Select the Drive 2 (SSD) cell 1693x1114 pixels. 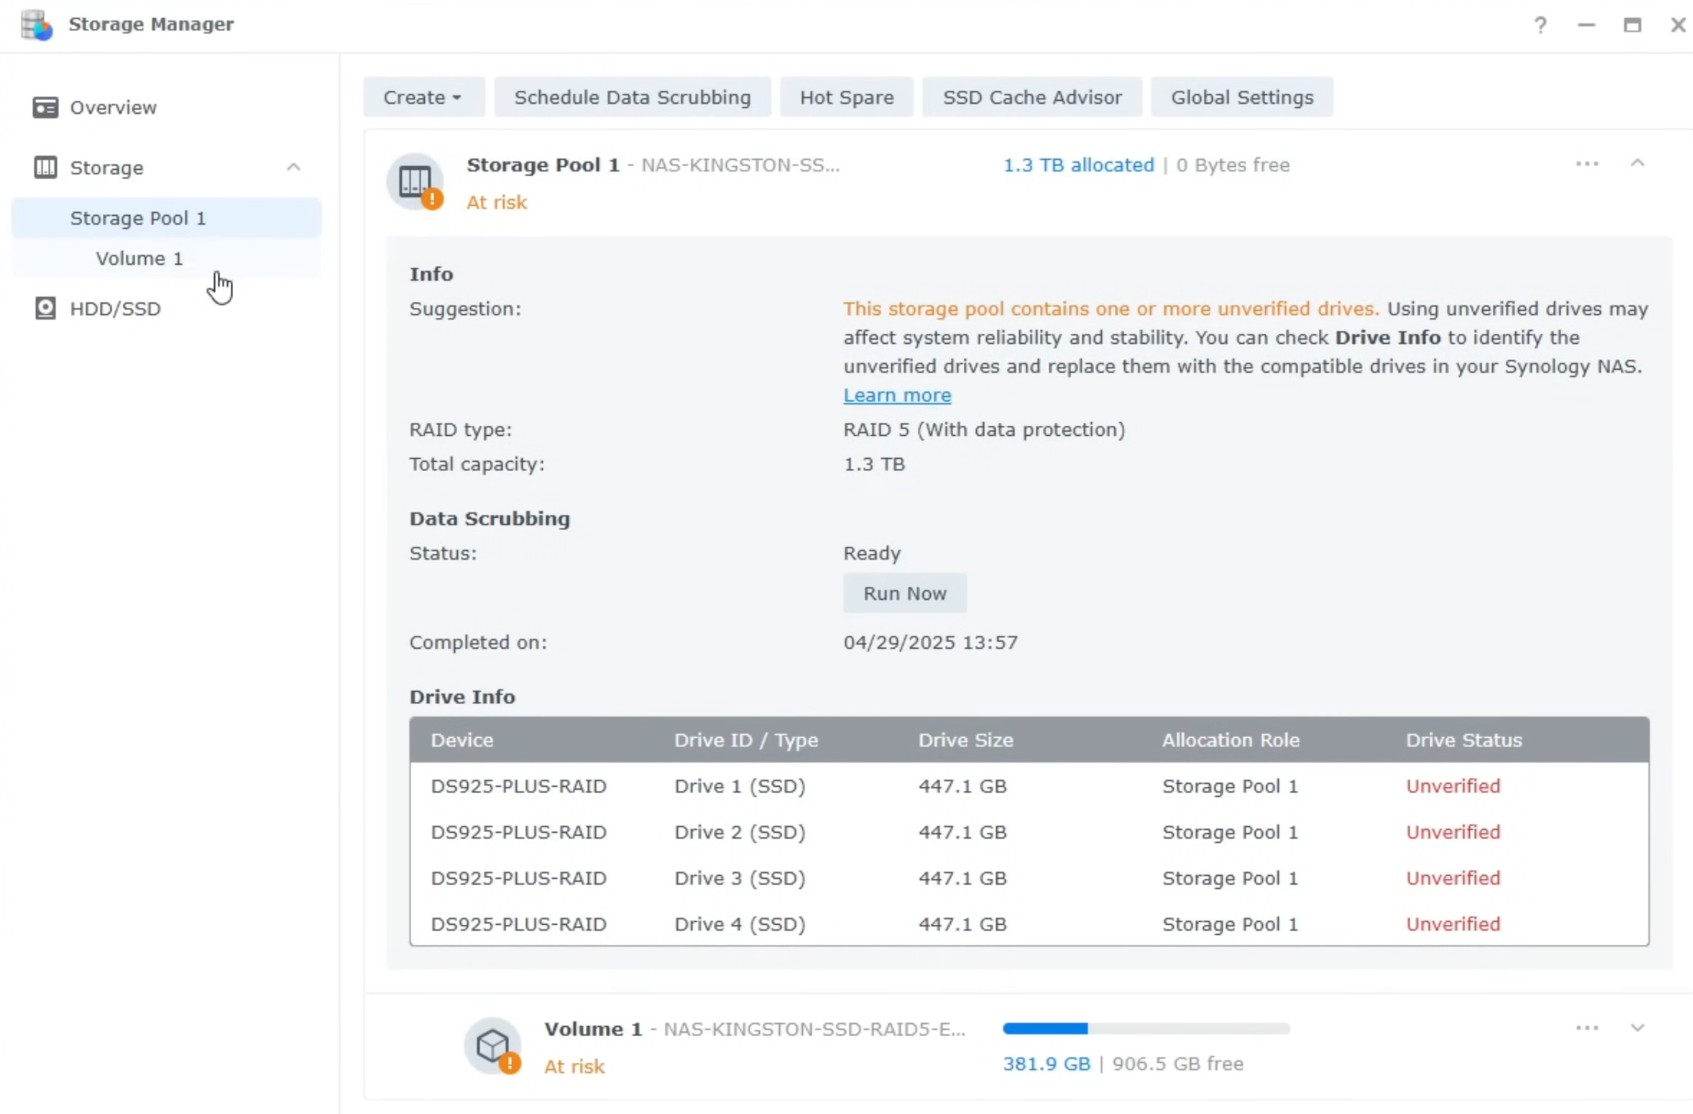pos(740,832)
